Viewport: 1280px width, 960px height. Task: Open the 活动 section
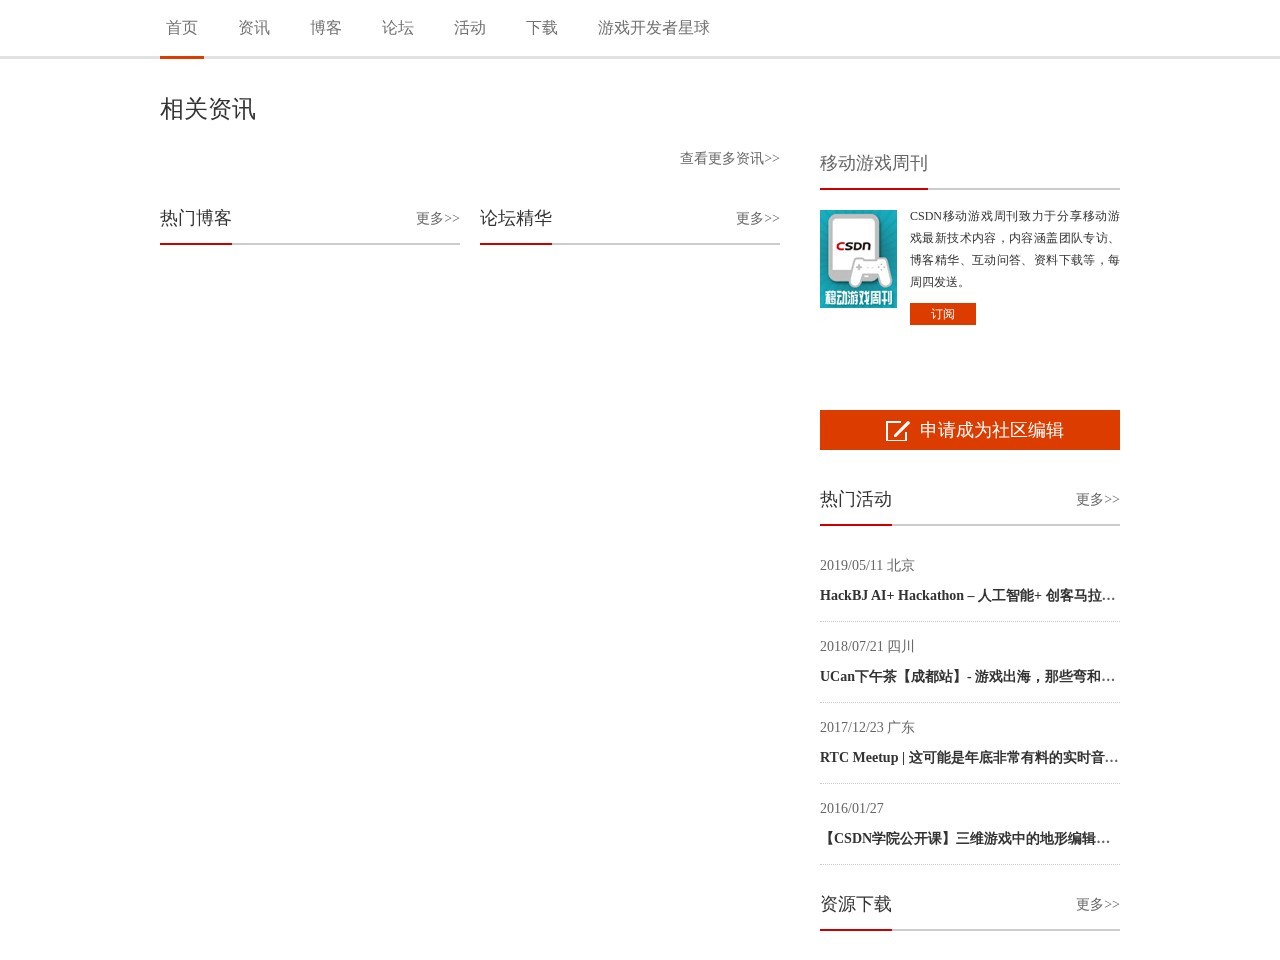click(469, 27)
